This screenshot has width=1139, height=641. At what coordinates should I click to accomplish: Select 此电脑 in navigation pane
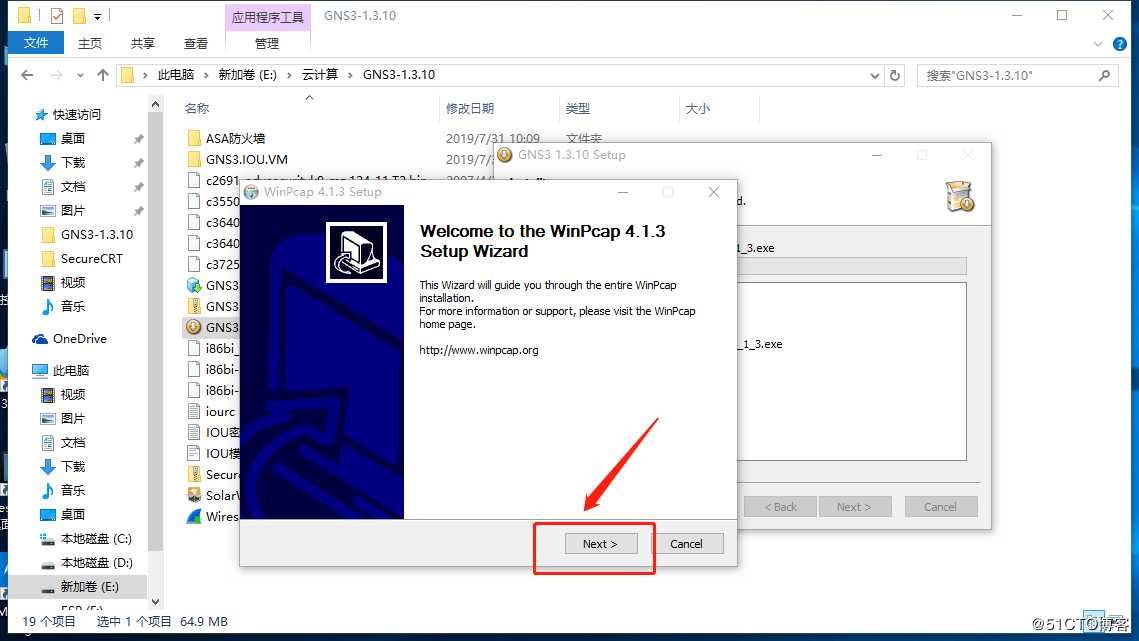[70, 371]
